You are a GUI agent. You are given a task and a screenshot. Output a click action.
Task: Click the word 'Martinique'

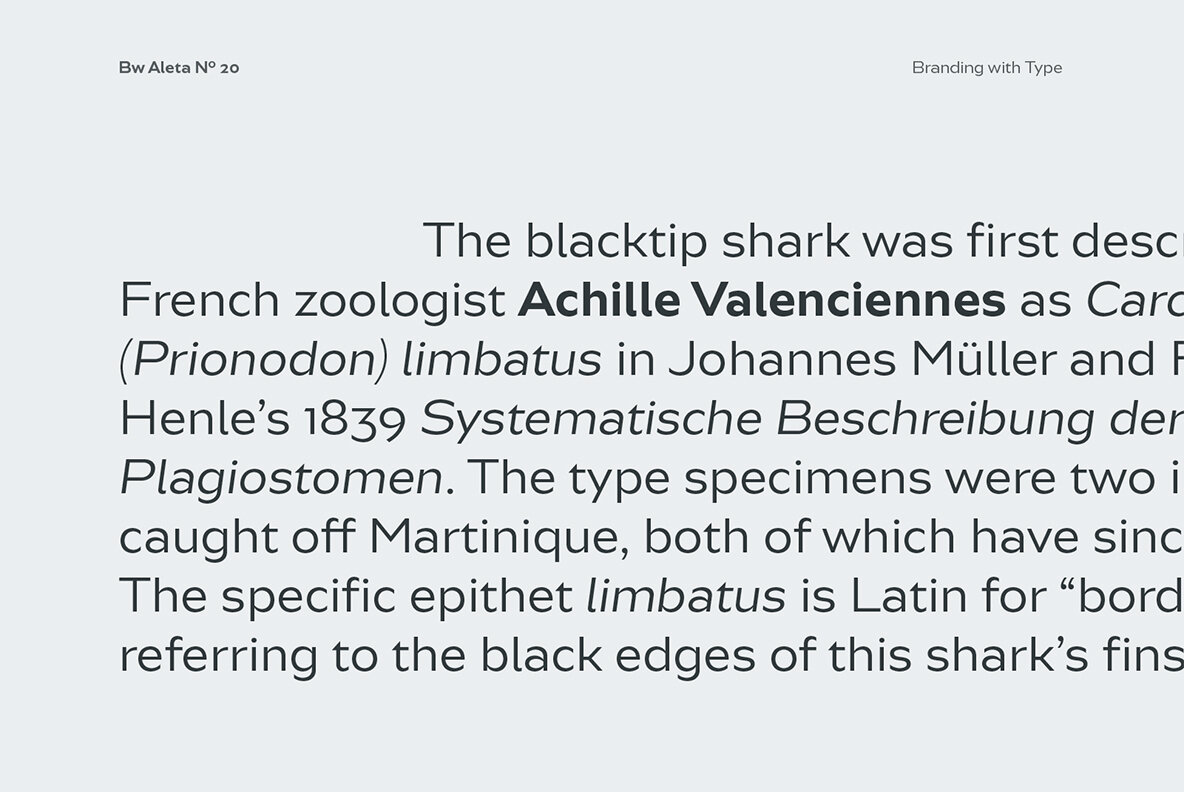pos(498,537)
